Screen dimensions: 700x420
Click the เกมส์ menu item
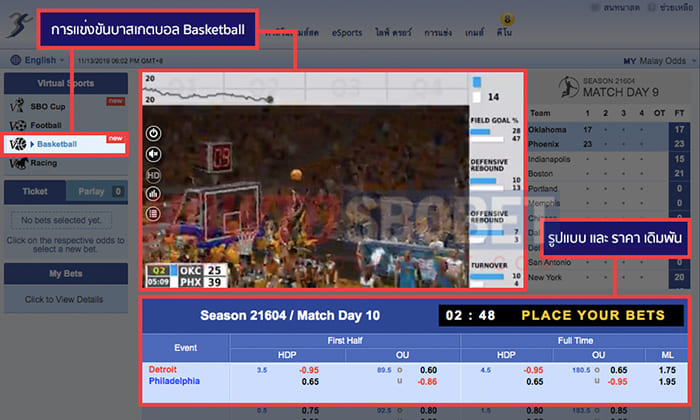(474, 33)
